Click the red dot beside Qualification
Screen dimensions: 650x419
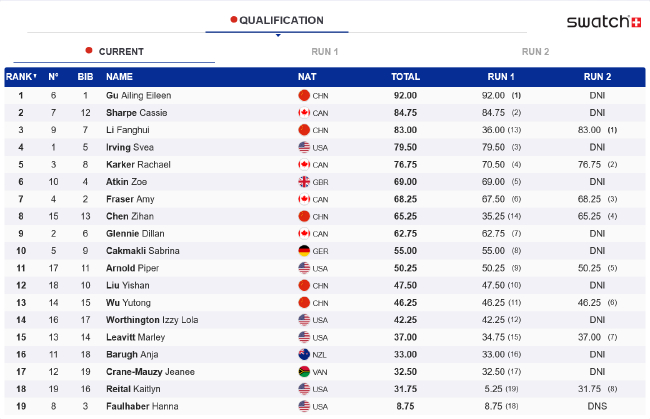click(x=234, y=20)
